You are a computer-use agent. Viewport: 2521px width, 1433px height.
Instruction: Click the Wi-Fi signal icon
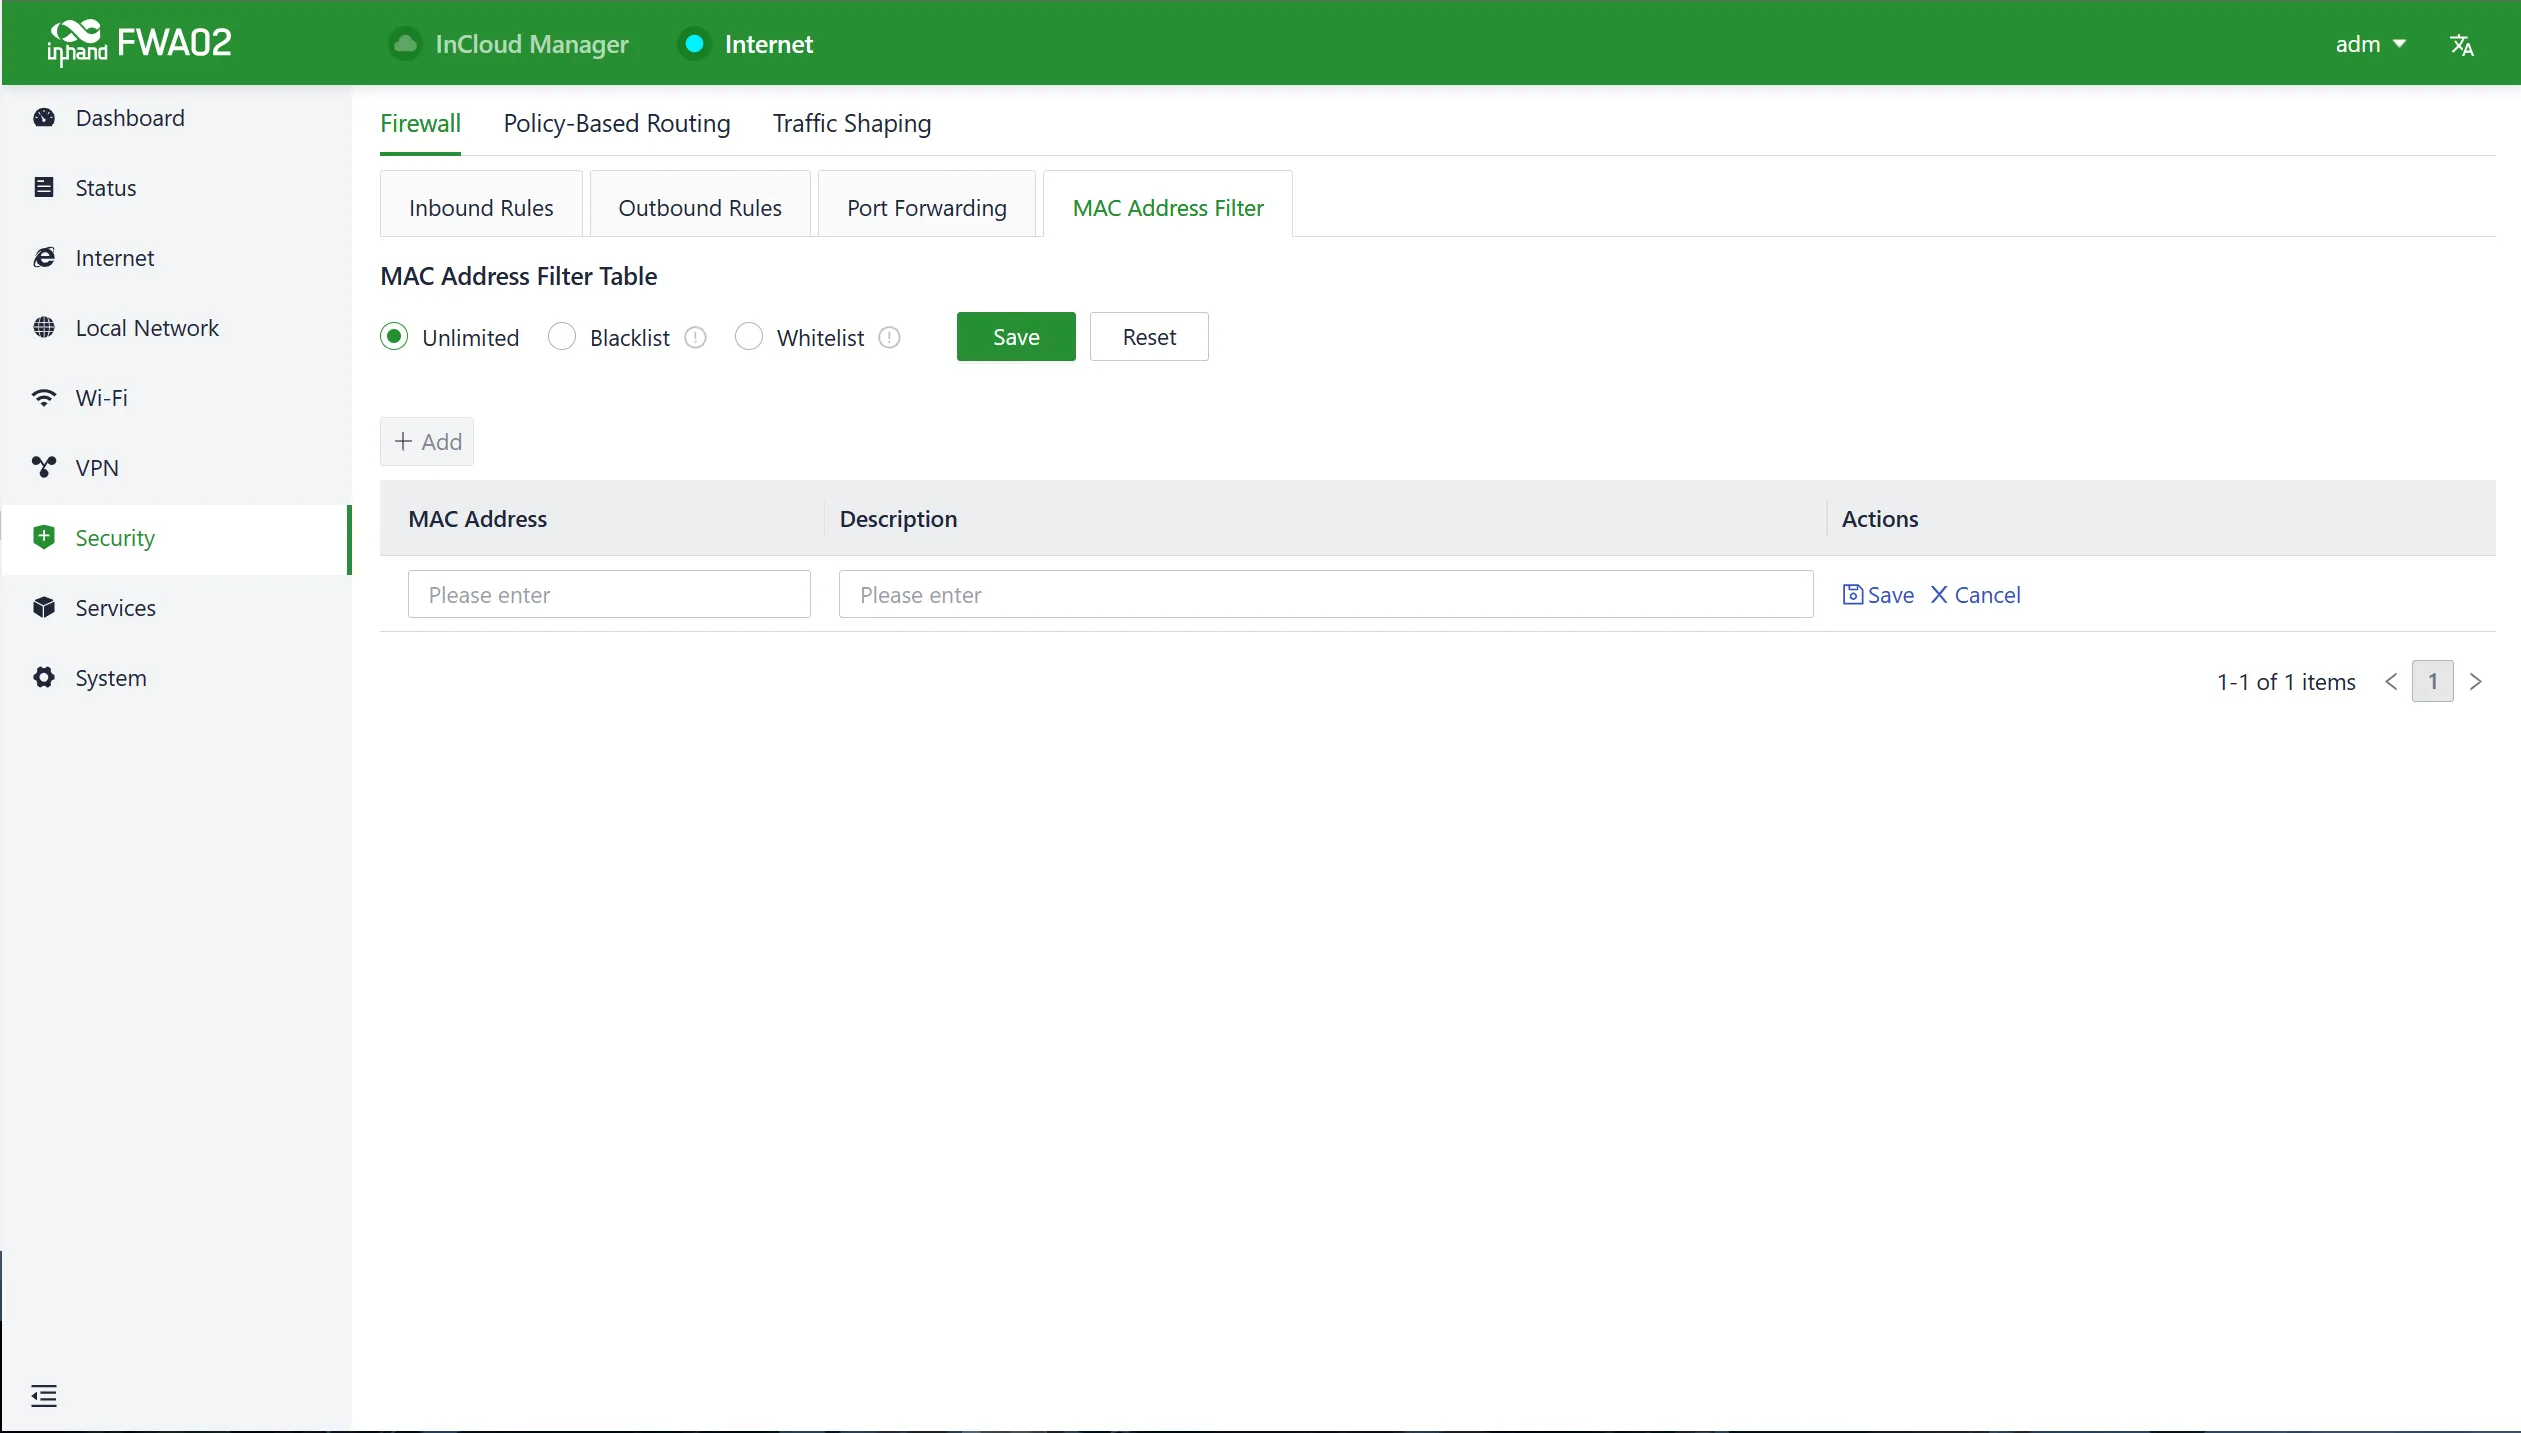(x=44, y=398)
